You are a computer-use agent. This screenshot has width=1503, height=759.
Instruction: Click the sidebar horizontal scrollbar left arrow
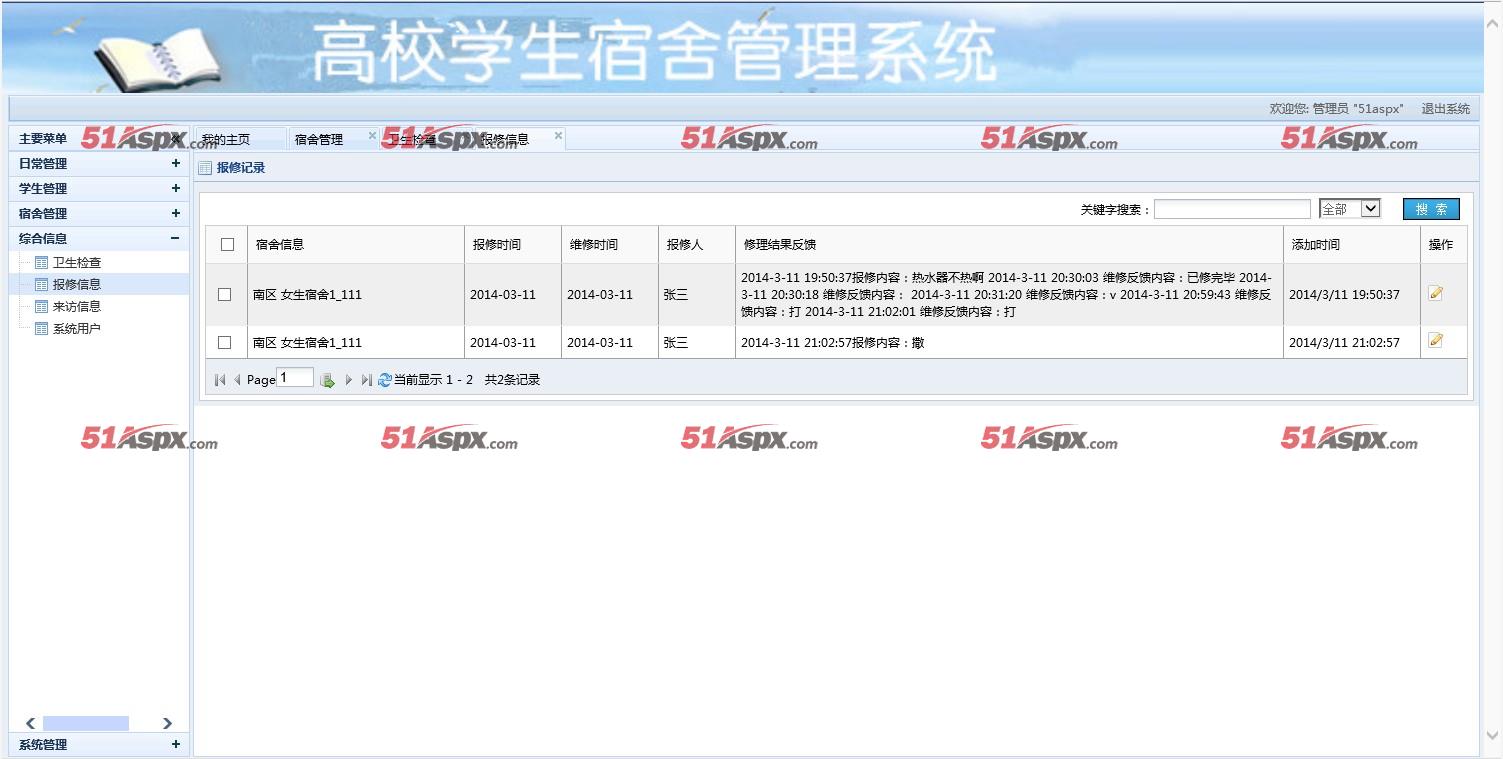pos(30,723)
